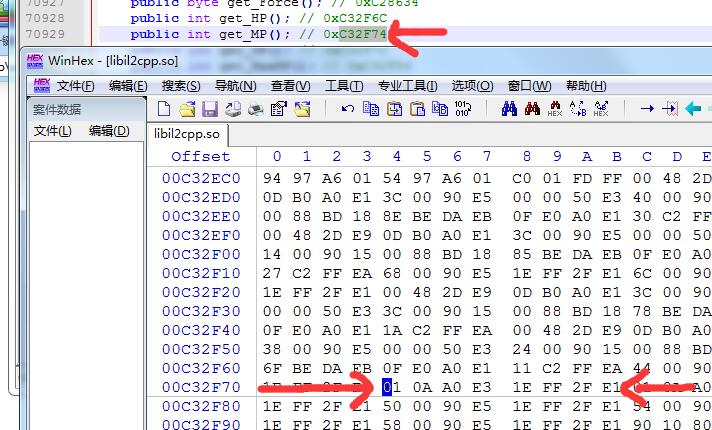Open the 选项(O) menu
Viewport: 712px width, 430px height.
[x=472, y=86]
